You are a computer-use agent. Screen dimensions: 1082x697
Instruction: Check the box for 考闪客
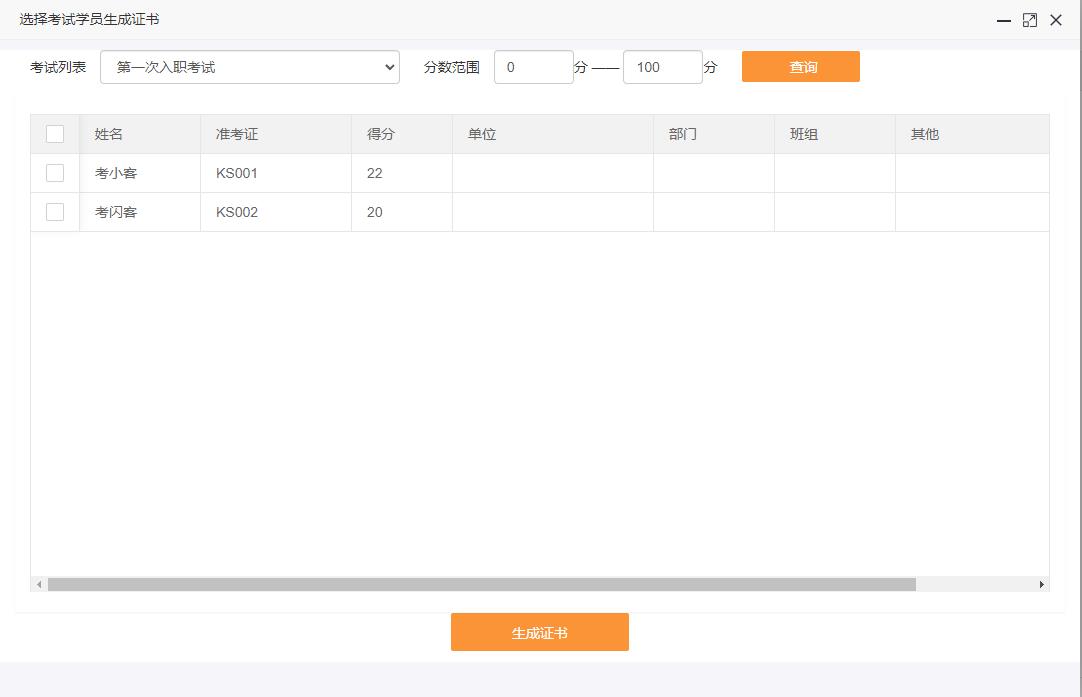point(55,212)
